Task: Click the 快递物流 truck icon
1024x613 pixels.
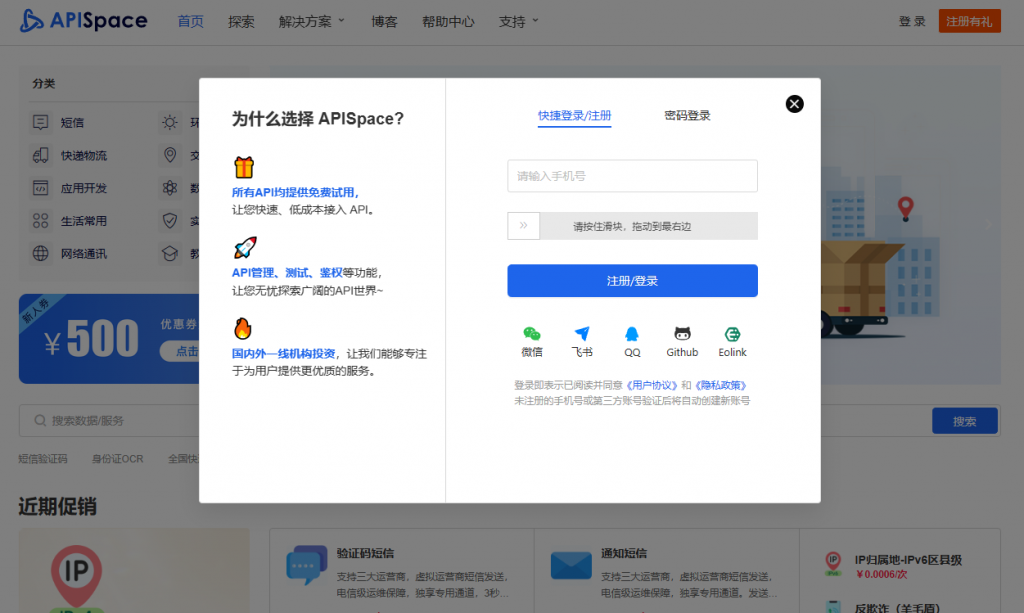Action: click(x=40, y=155)
